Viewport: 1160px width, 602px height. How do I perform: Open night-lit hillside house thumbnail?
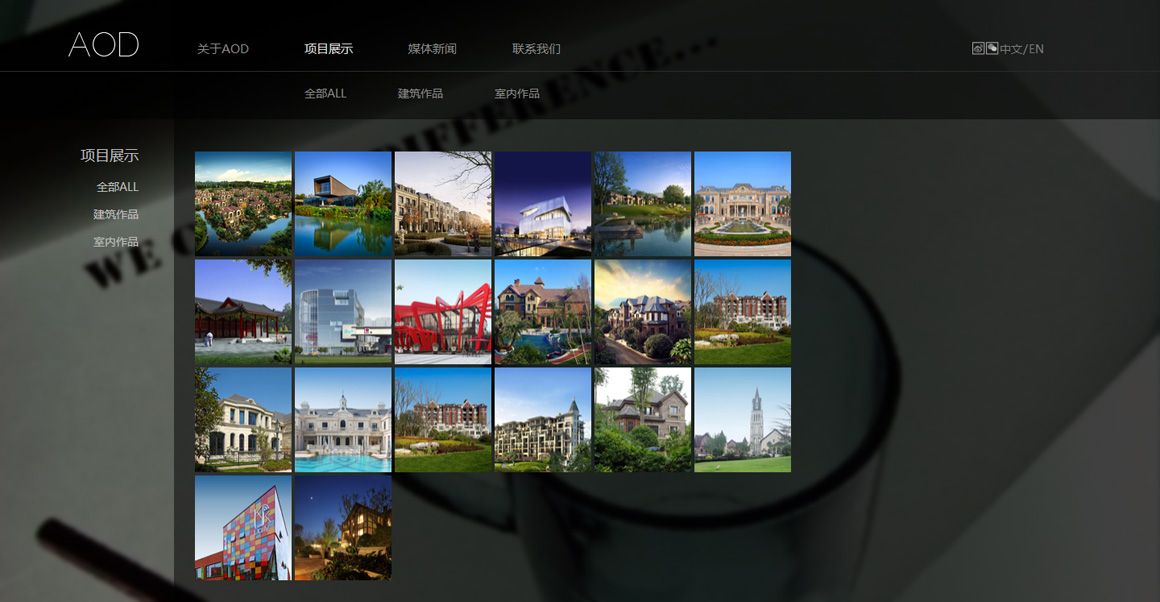[x=343, y=528]
